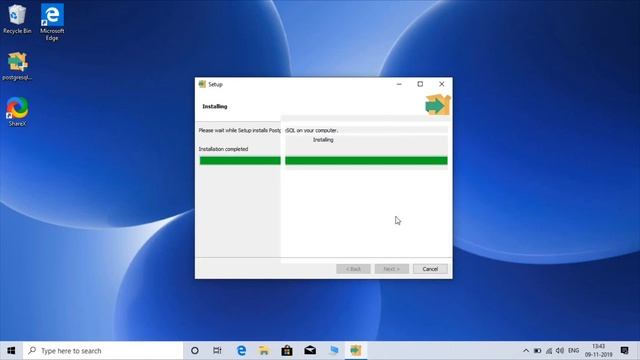Click the blue taskbar app next to Mail
This screenshot has width=640, height=360.
(x=333, y=351)
